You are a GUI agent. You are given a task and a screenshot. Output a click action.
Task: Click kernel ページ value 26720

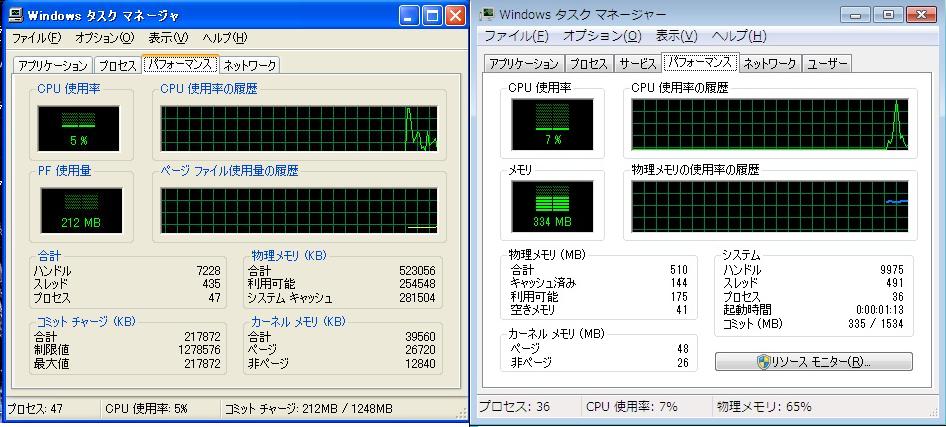[x=420, y=350]
